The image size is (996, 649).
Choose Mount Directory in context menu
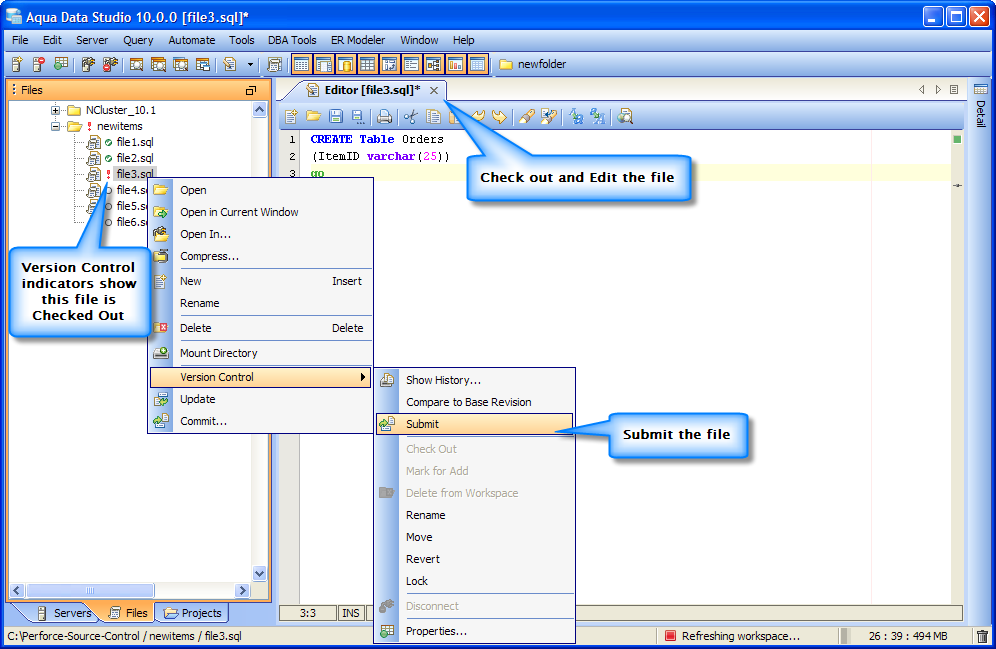point(260,353)
